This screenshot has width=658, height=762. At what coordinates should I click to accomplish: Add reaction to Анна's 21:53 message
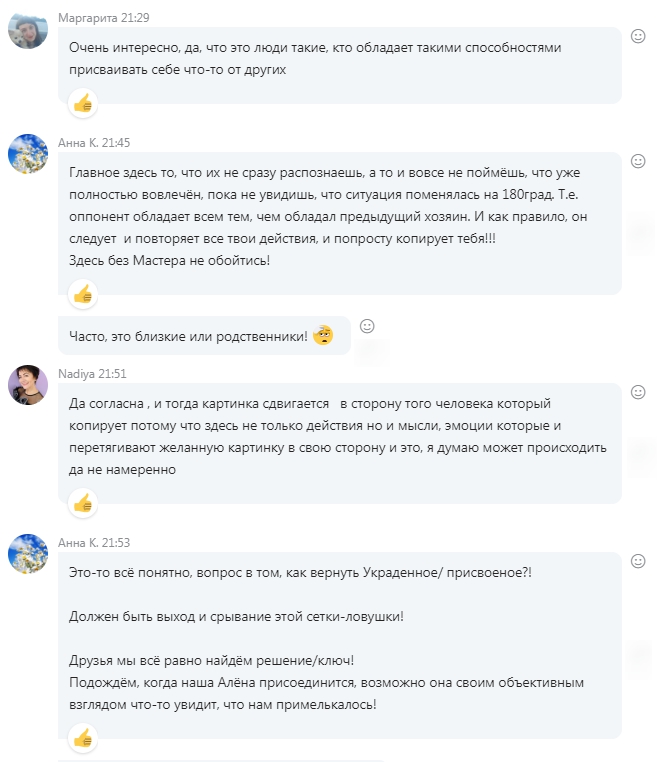638,561
